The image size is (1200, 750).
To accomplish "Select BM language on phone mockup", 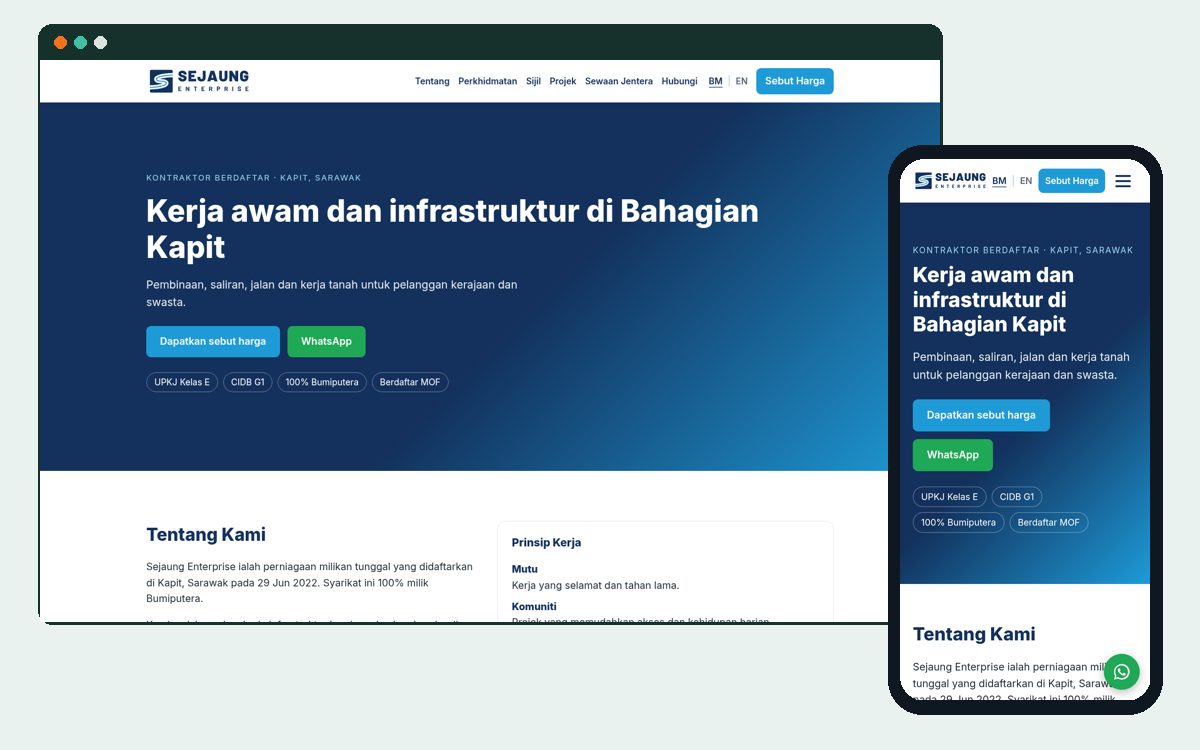I will point(999,181).
